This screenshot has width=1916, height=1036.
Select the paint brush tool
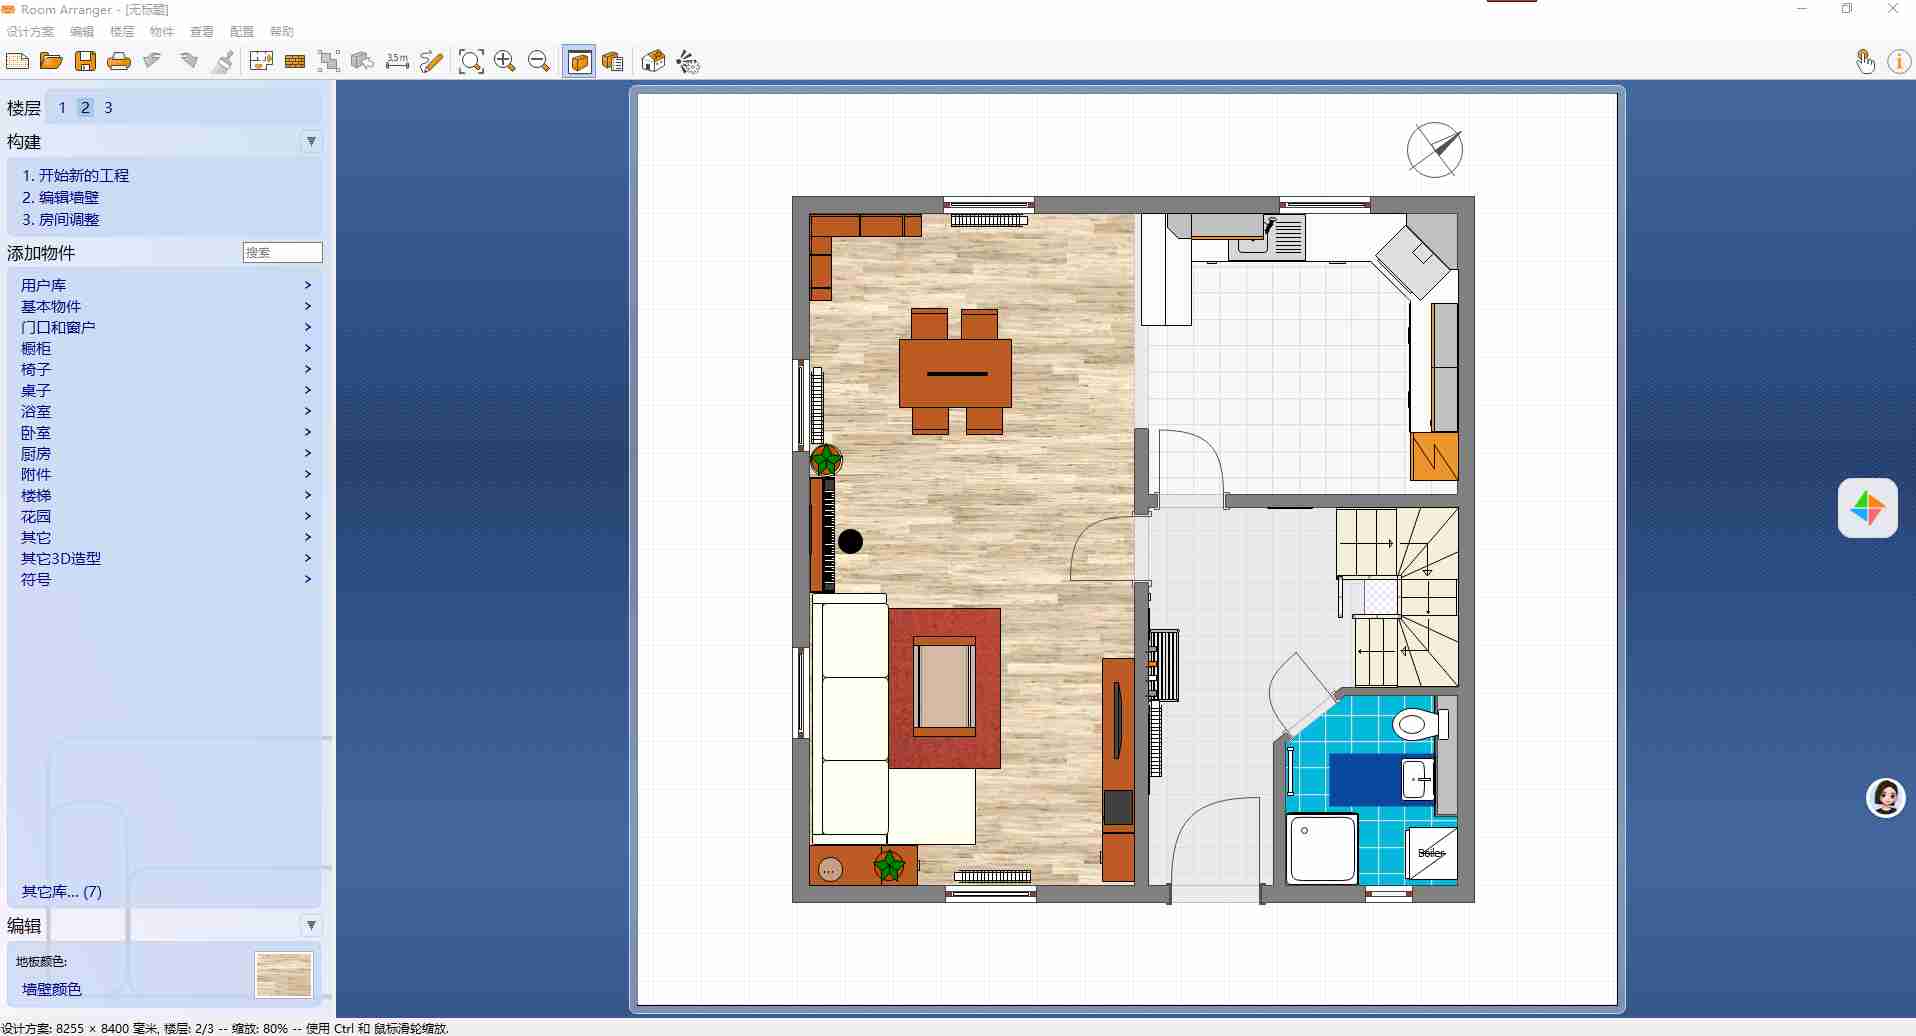point(223,62)
